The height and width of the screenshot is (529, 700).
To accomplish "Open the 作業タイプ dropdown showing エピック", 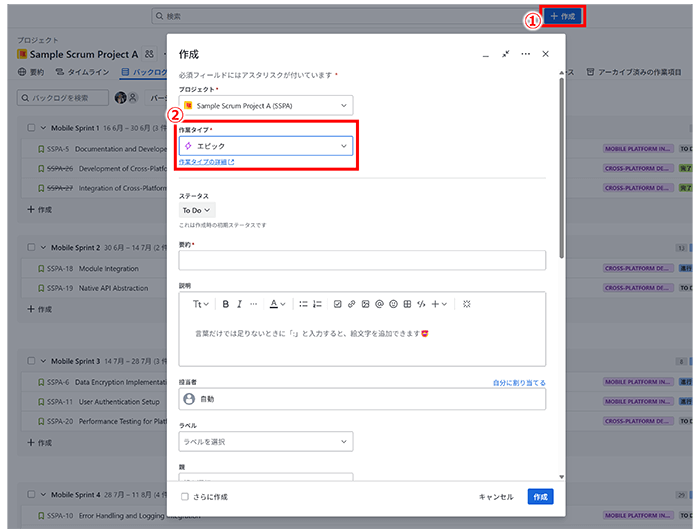I will pyautogui.click(x=265, y=146).
